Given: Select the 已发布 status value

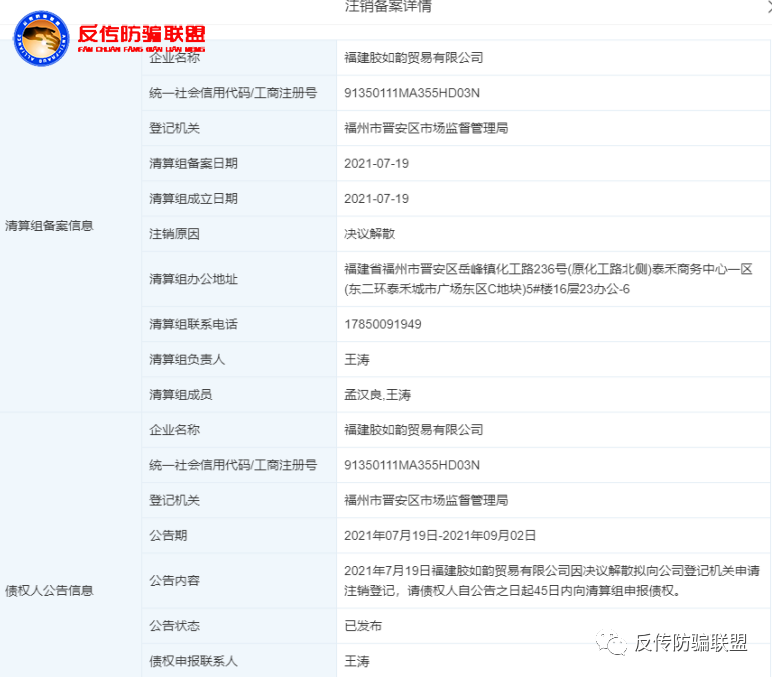Looking at the screenshot, I should click(363, 626).
